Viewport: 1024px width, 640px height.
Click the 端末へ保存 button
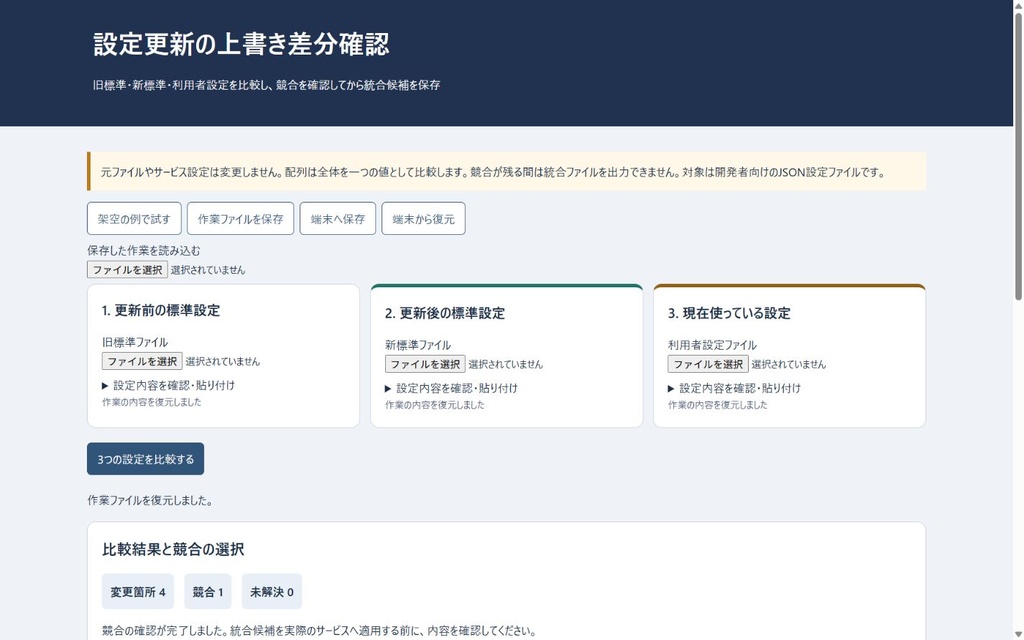click(338, 219)
